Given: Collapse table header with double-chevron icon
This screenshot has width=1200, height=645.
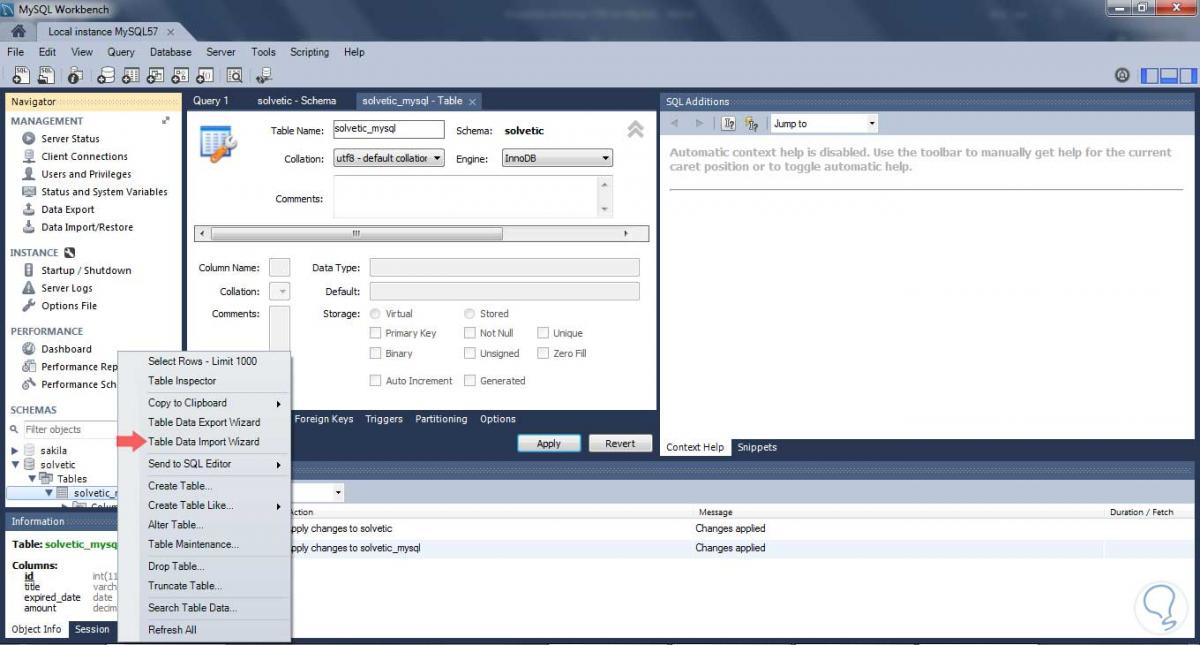Looking at the screenshot, I should 635,130.
